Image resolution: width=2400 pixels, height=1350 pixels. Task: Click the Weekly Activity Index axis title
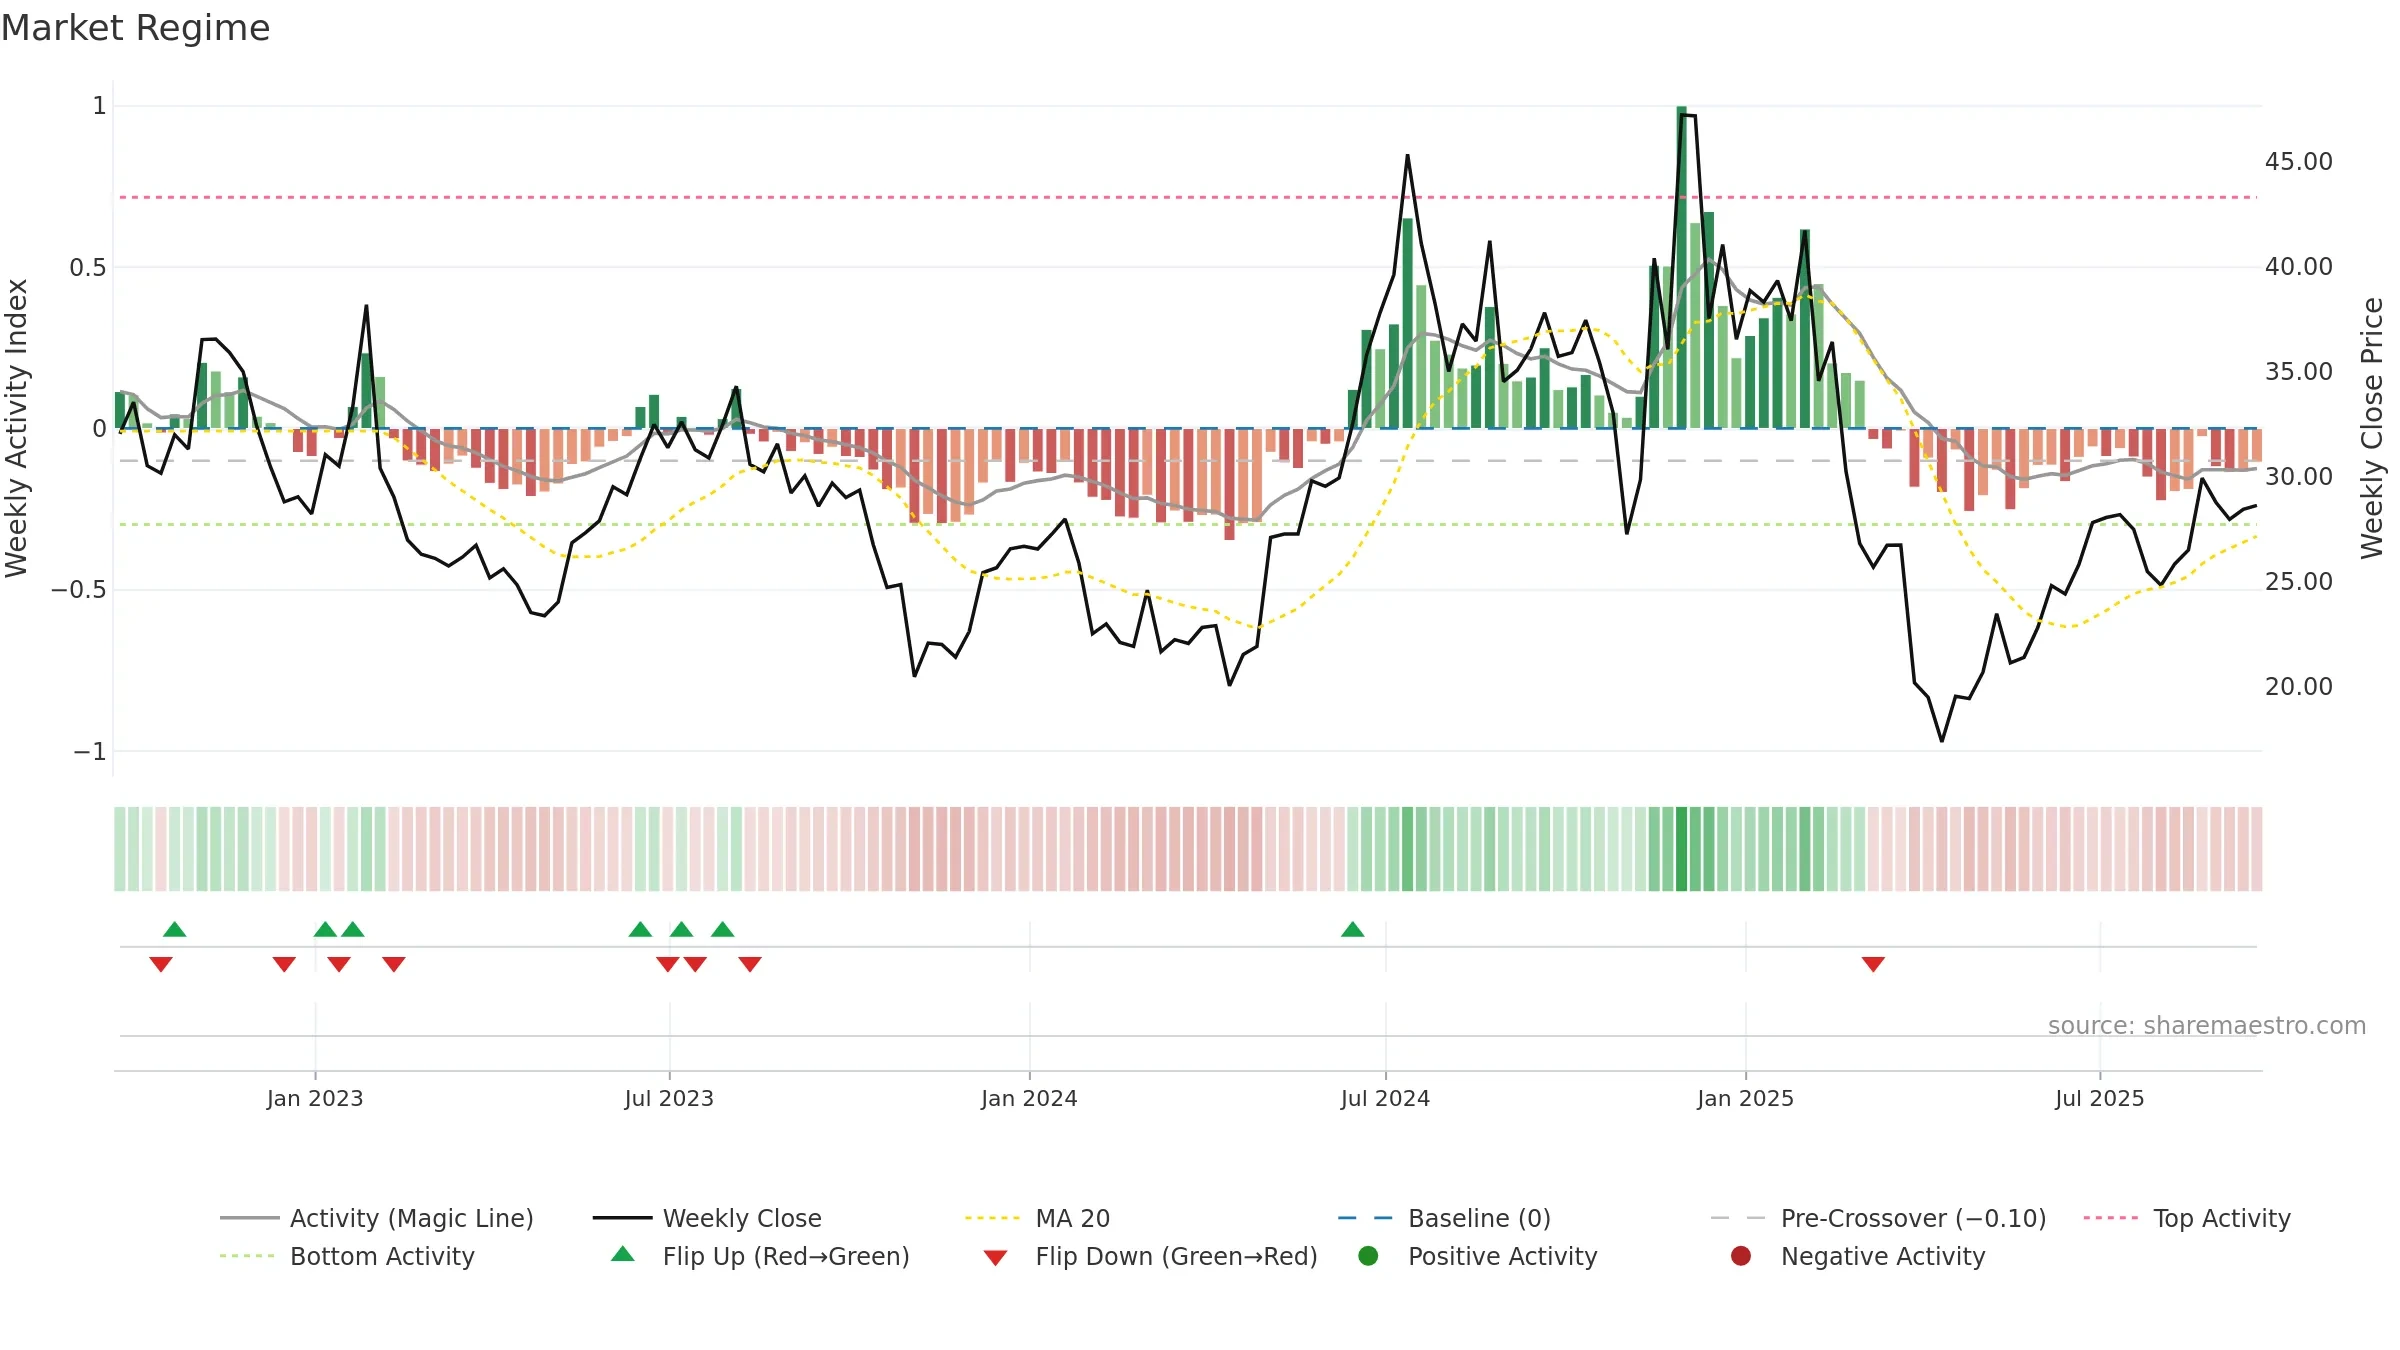pyautogui.click(x=16, y=428)
